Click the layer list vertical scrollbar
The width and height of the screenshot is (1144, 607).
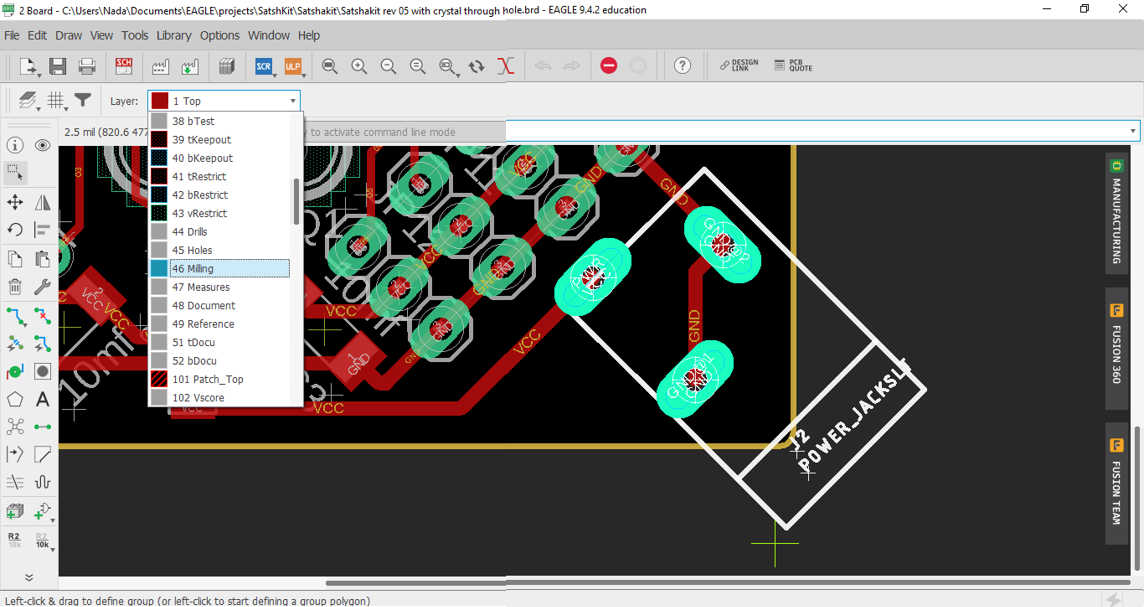pyautogui.click(x=296, y=201)
